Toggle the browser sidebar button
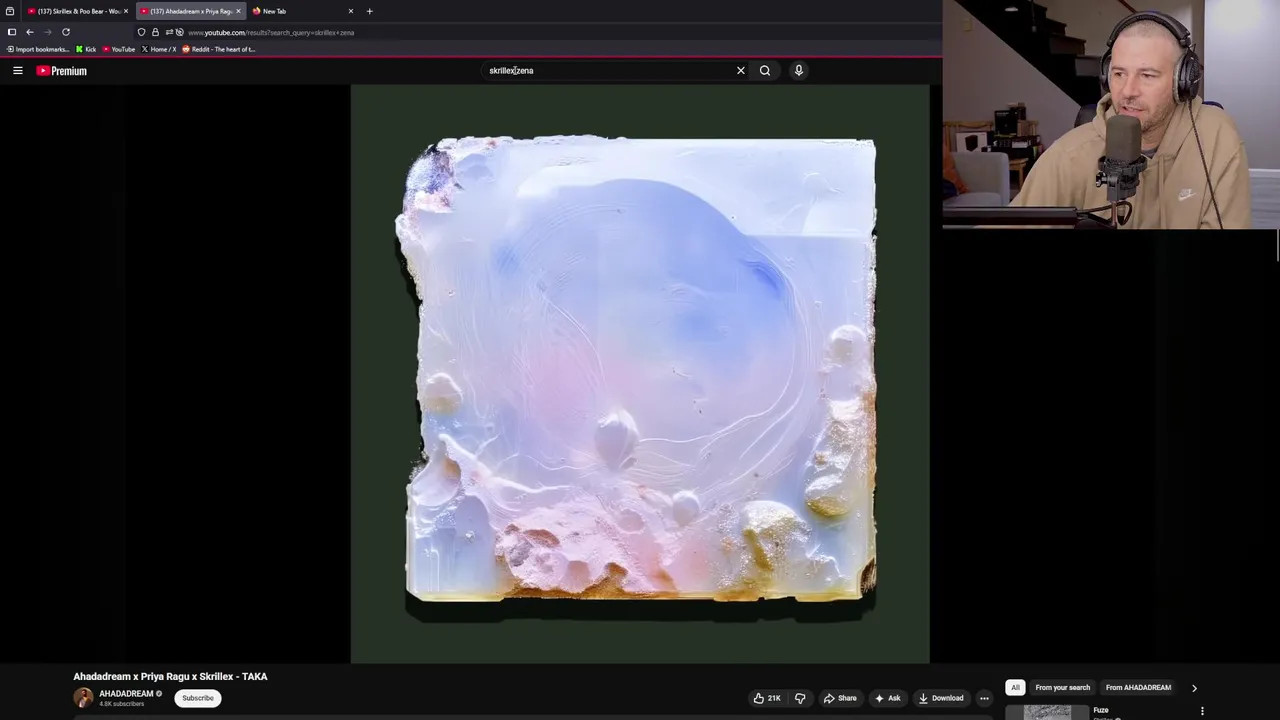The height and width of the screenshot is (720, 1280). coord(12,32)
